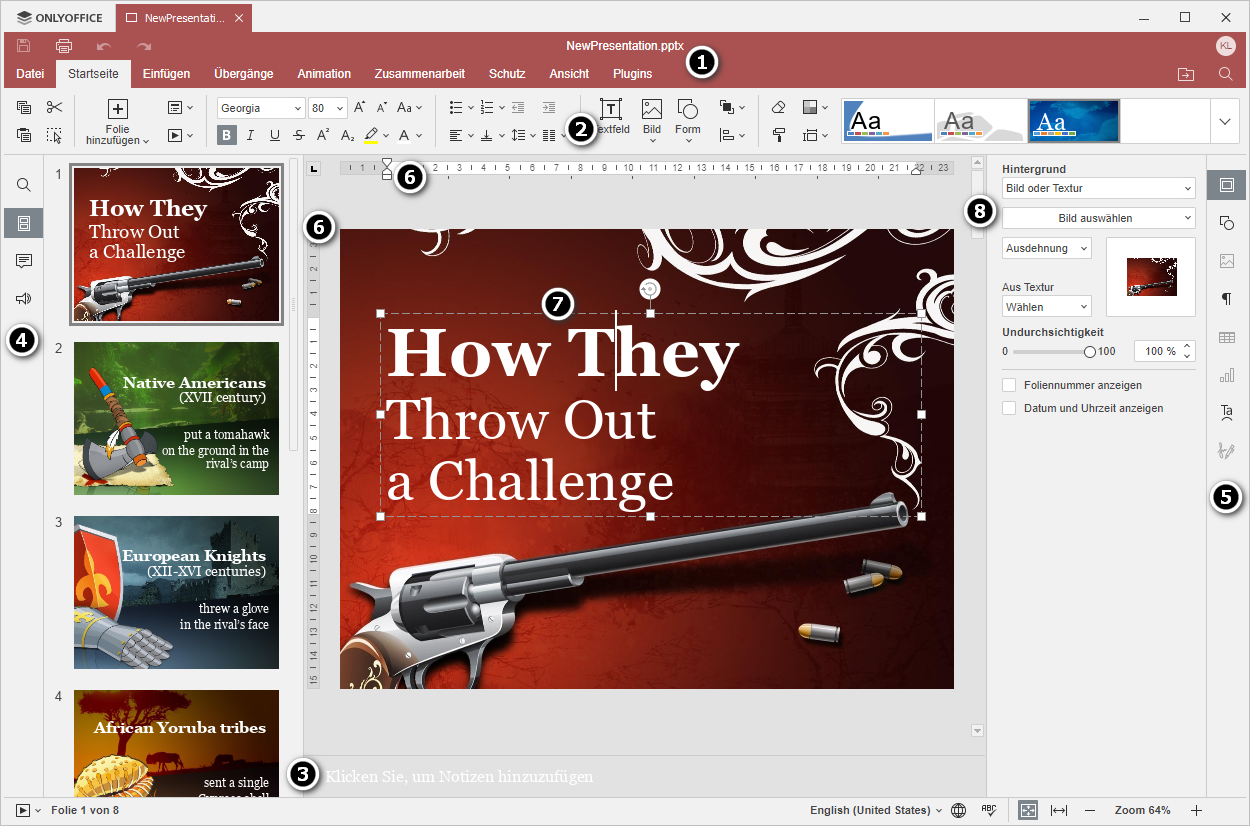The height and width of the screenshot is (826, 1250).
Task: Open the Georgia font name dropdown
Action: click(297, 108)
